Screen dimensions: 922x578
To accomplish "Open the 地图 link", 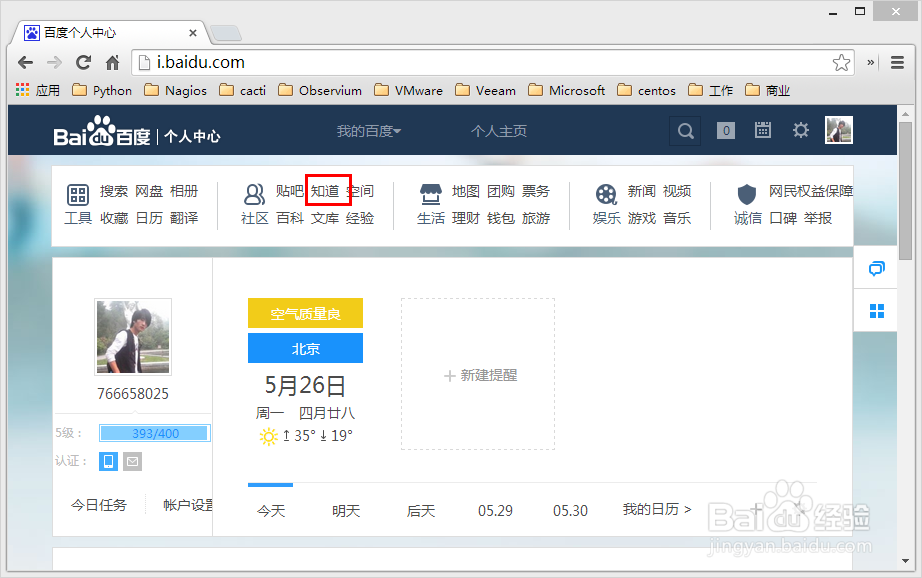I will 466,191.
